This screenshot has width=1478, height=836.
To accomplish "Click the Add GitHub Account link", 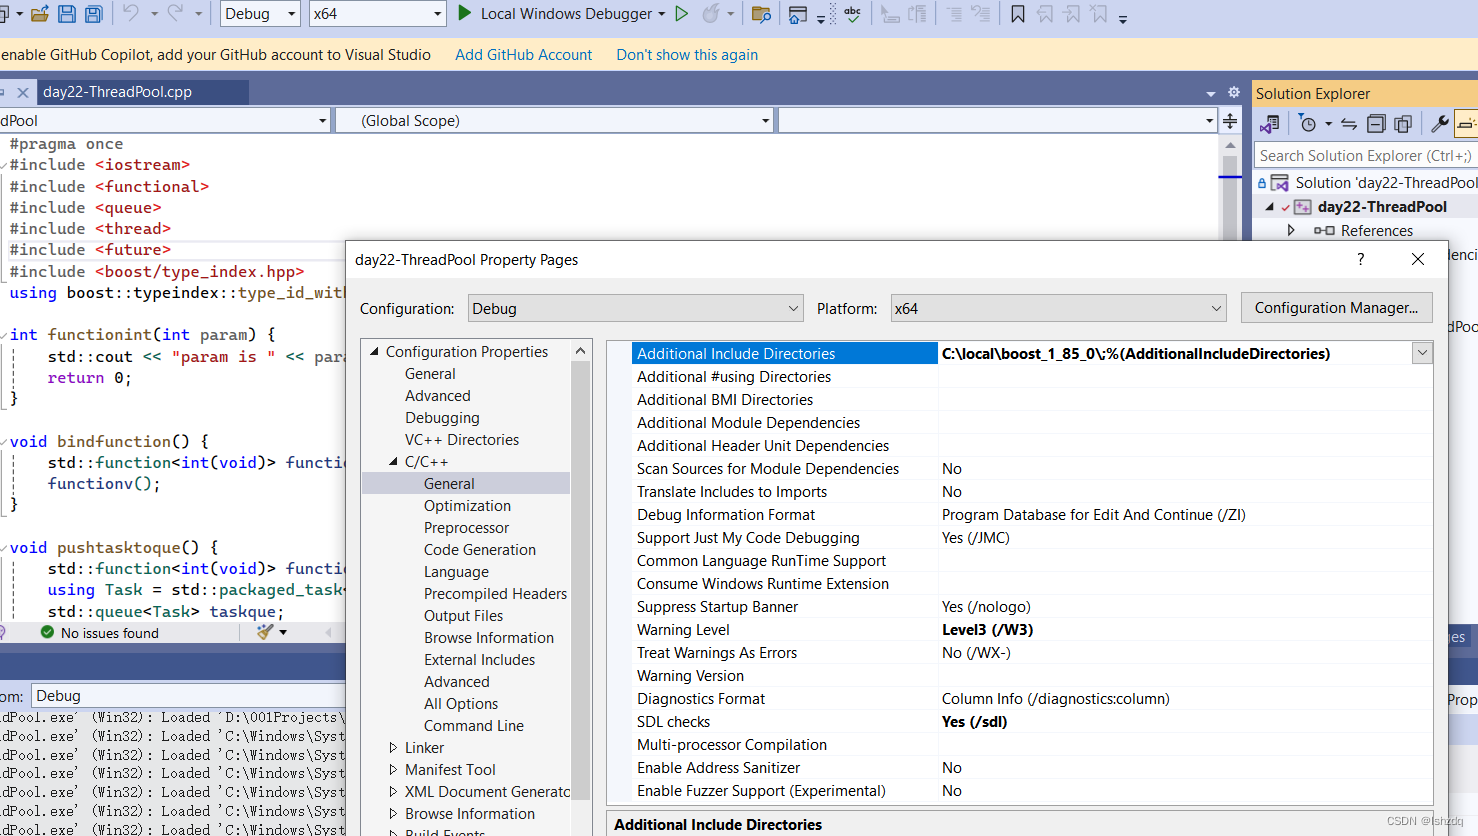I will pyautogui.click(x=523, y=55).
